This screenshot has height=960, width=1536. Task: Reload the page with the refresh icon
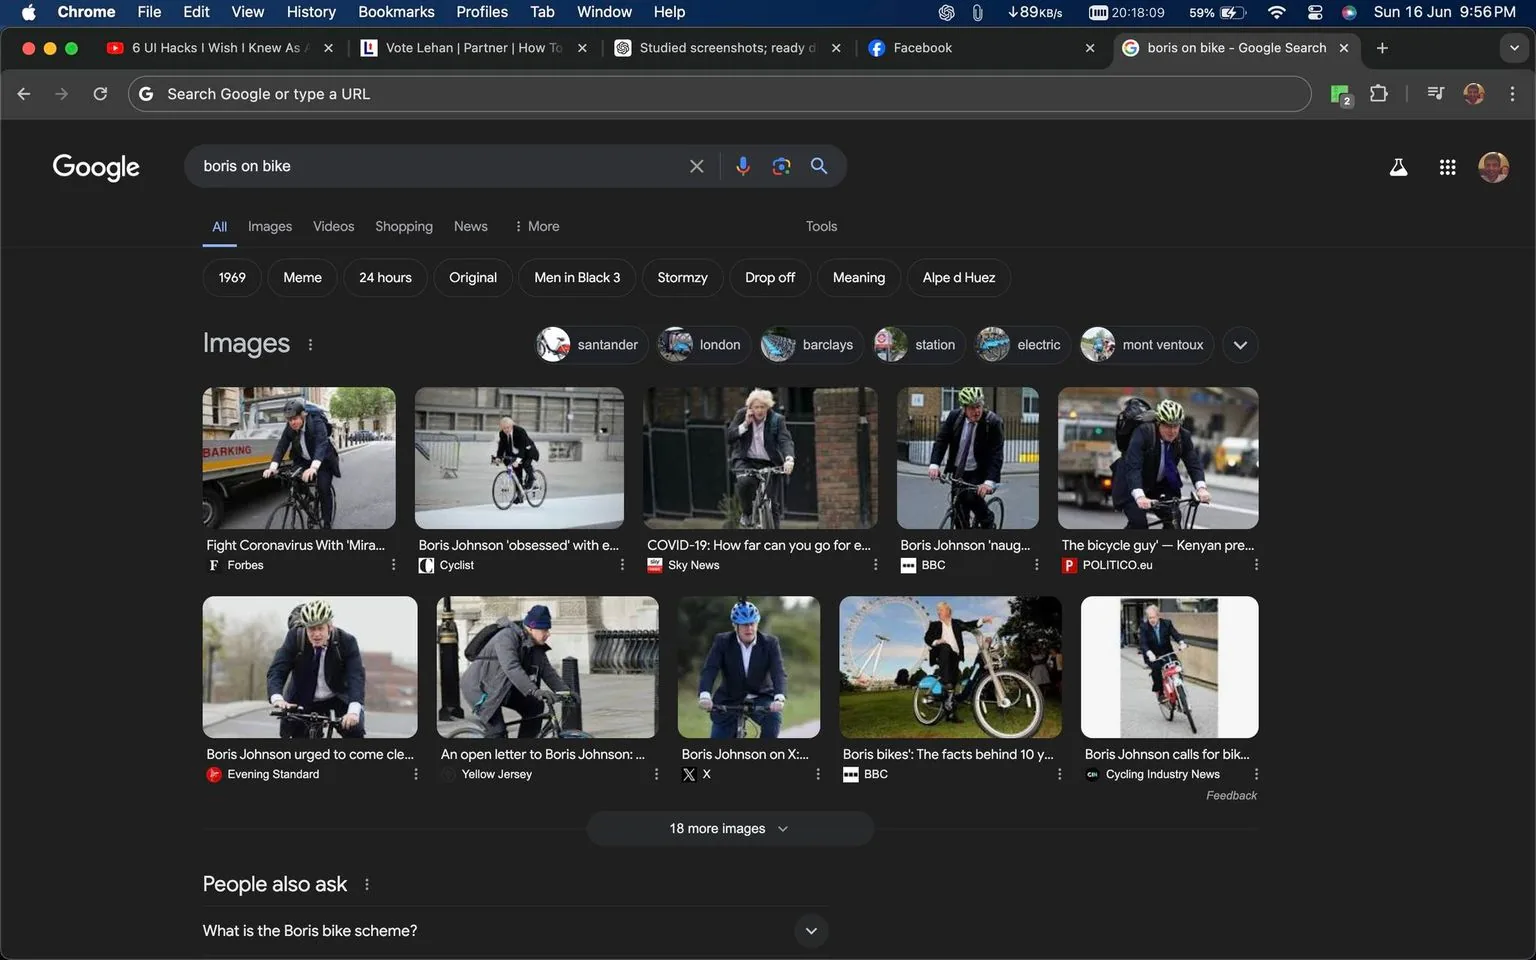[100, 93]
